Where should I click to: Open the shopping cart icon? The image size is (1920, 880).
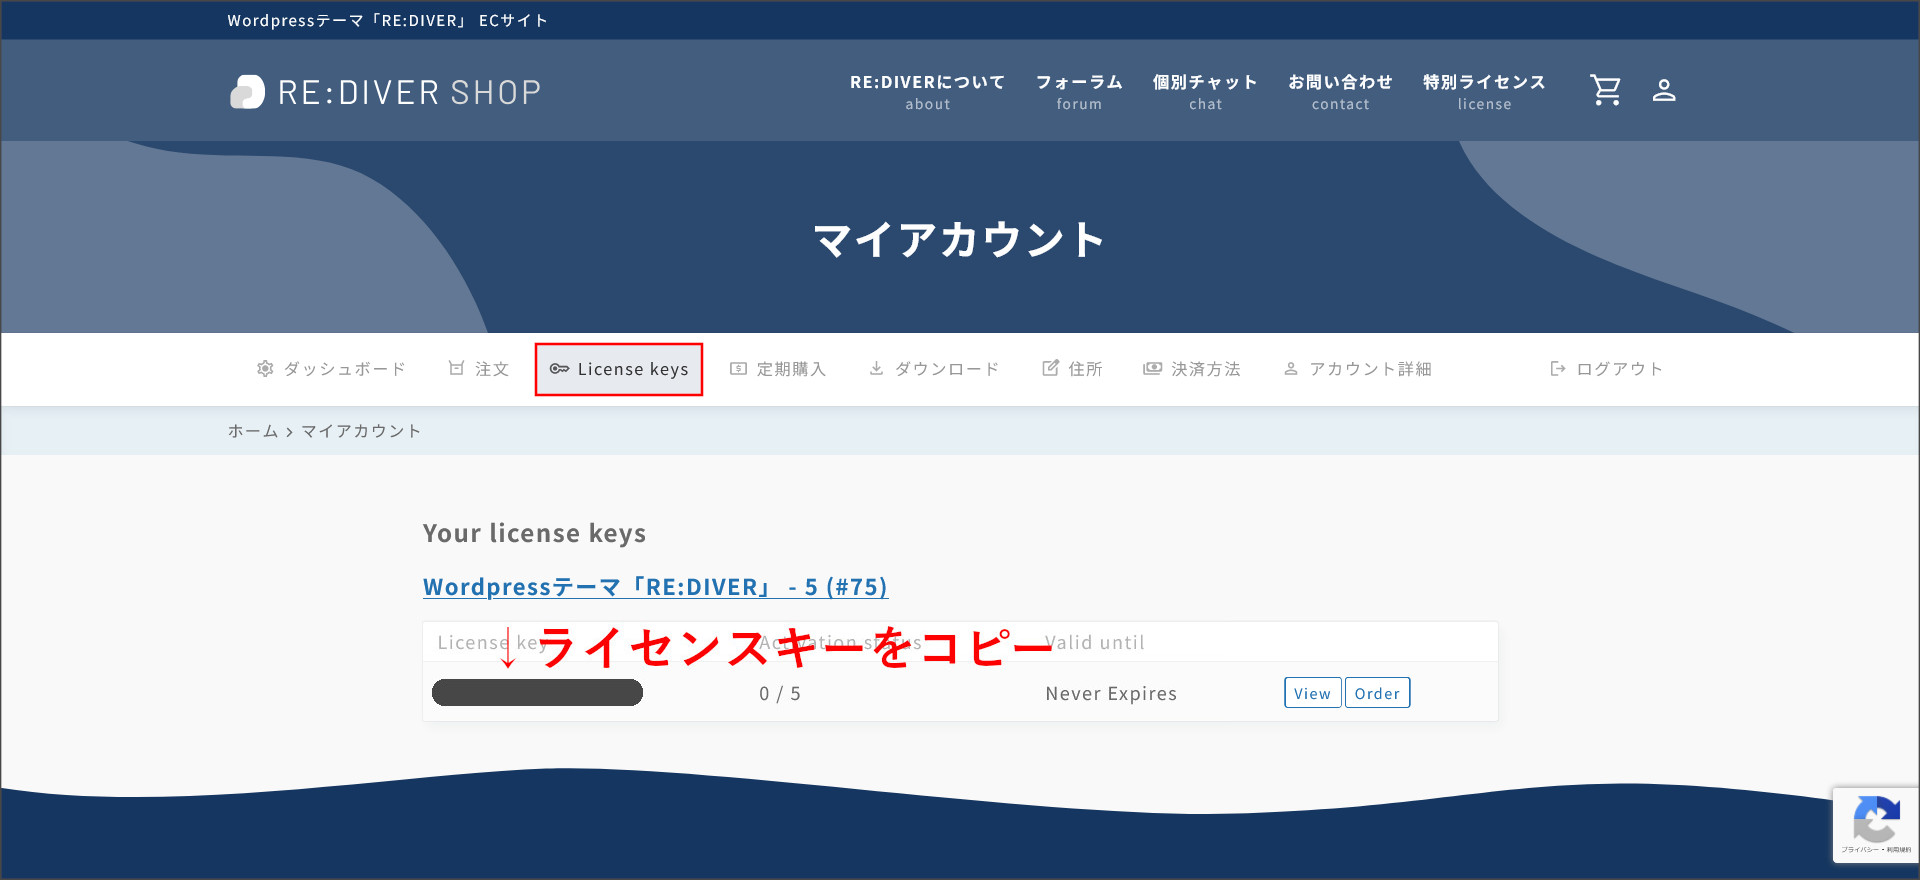coord(1605,90)
